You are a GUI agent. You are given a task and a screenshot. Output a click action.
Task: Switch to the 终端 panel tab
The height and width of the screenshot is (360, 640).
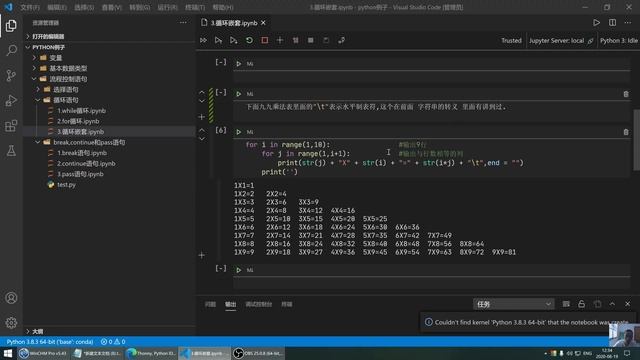tap(287, 304)
